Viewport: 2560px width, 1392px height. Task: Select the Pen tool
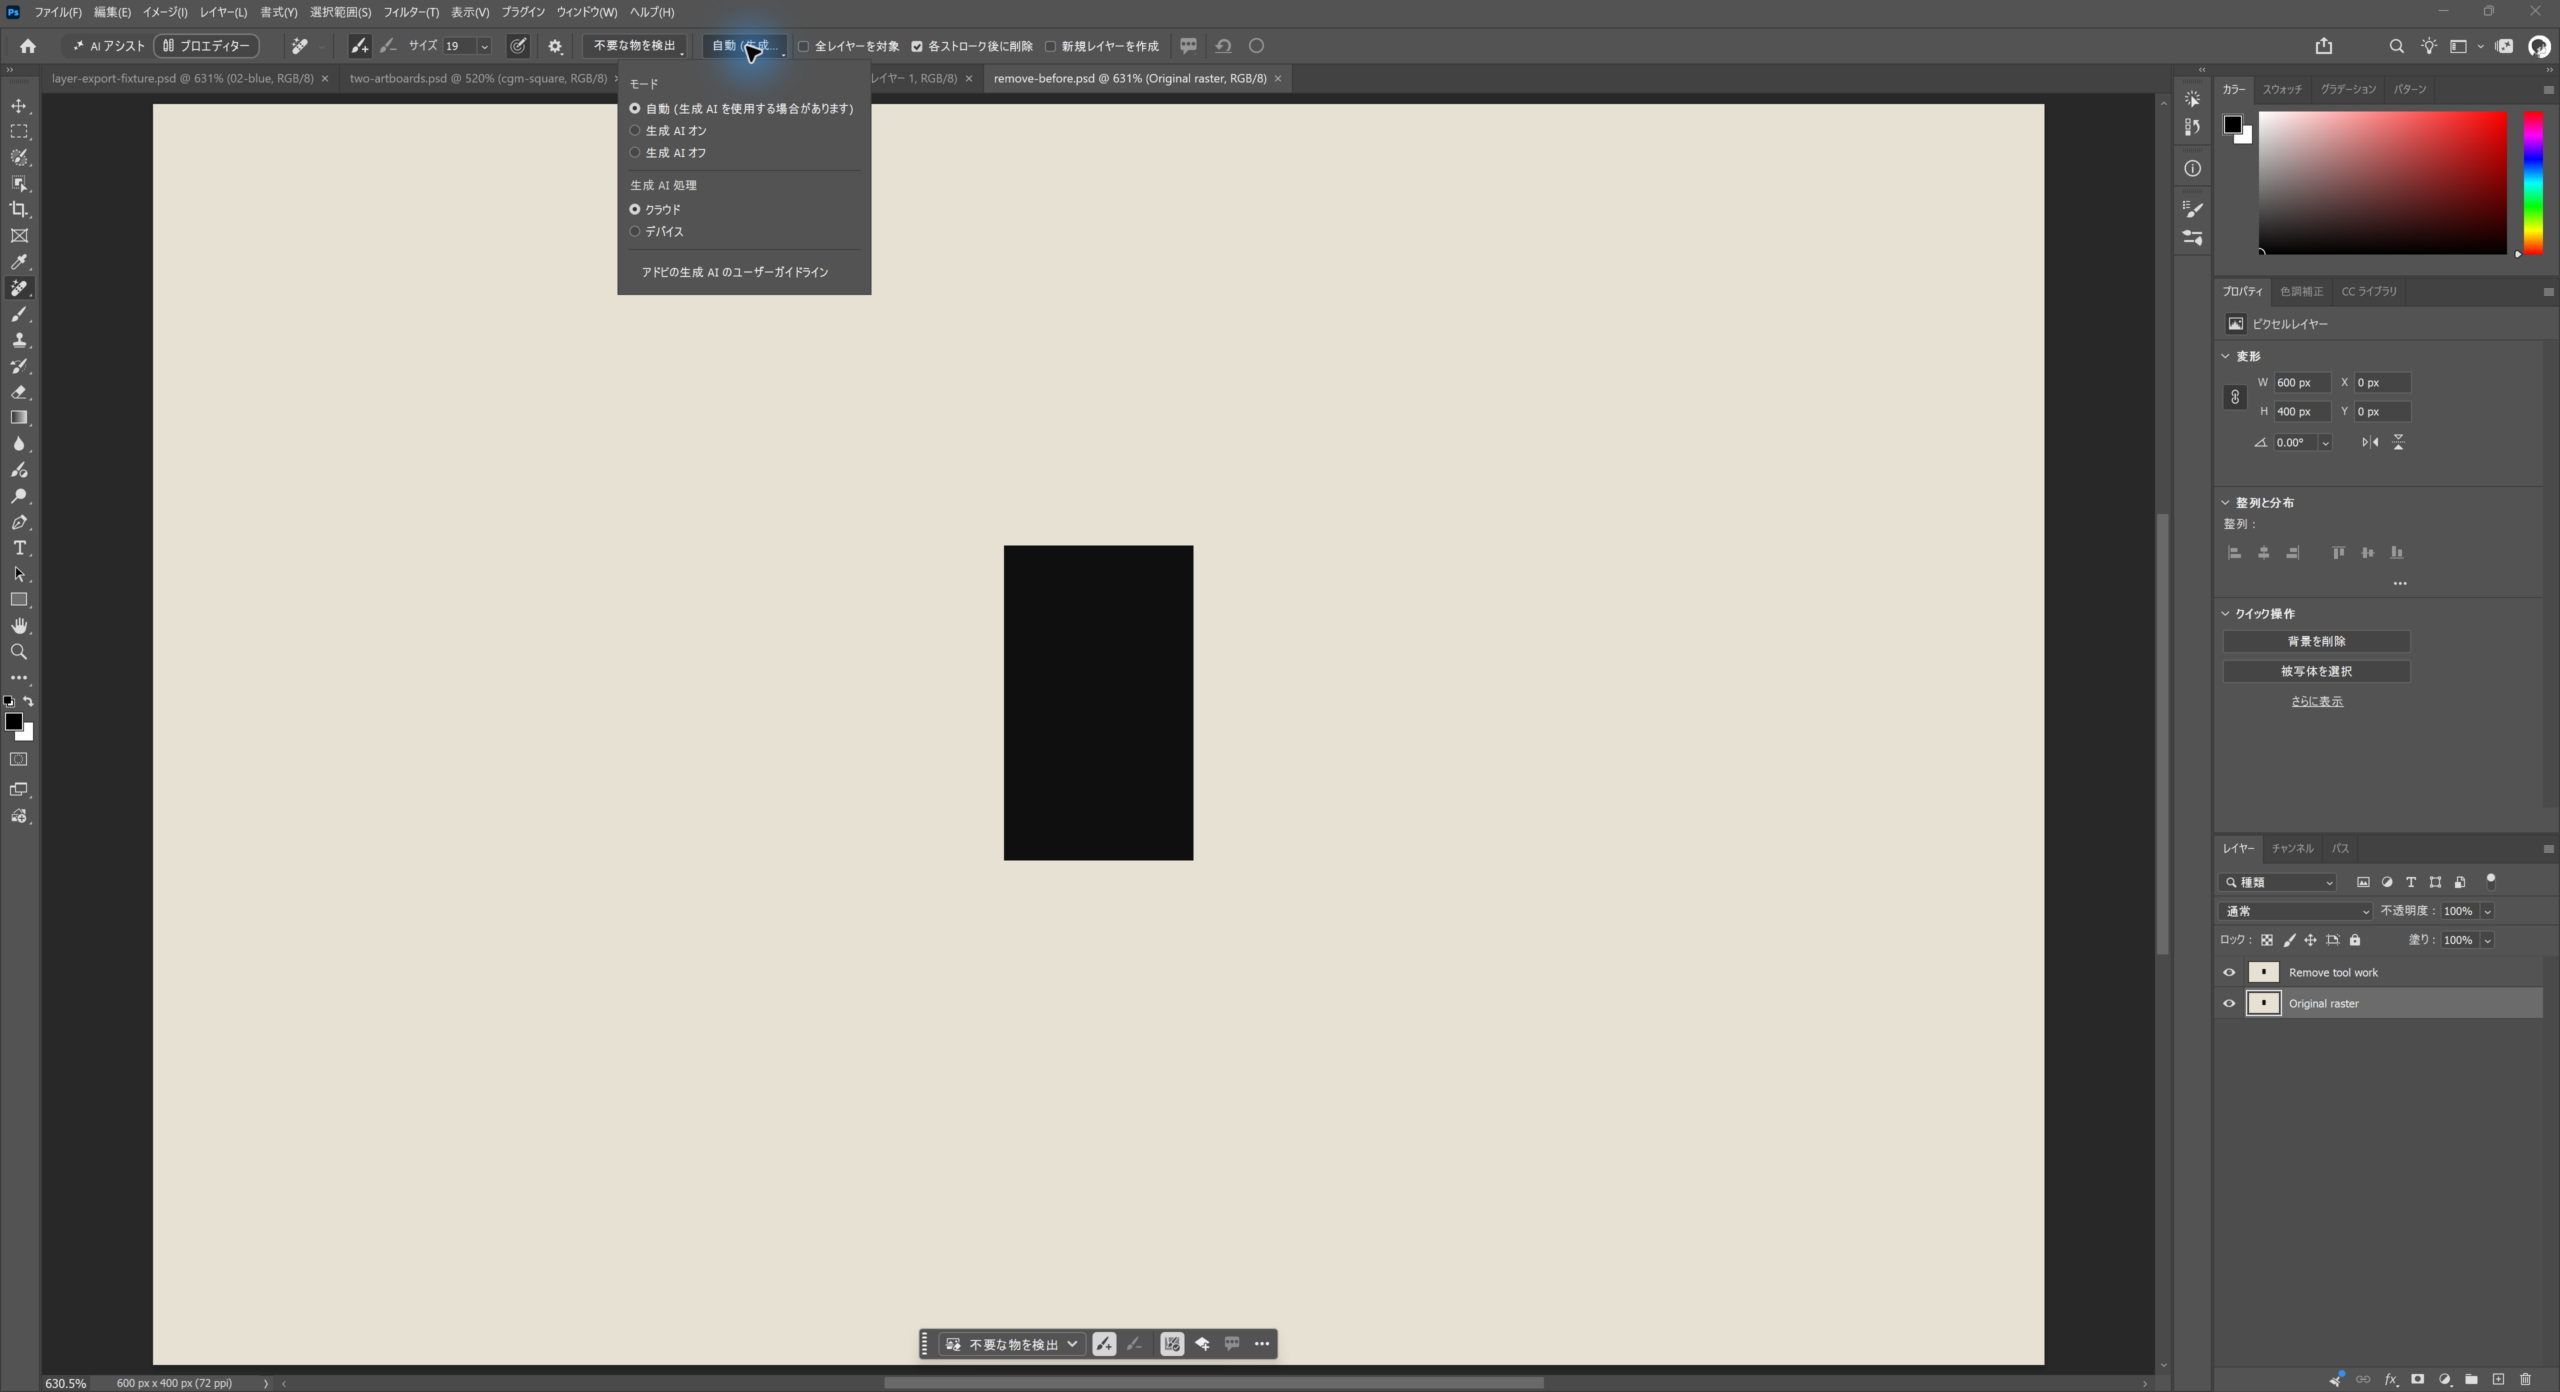coord(19,522)
